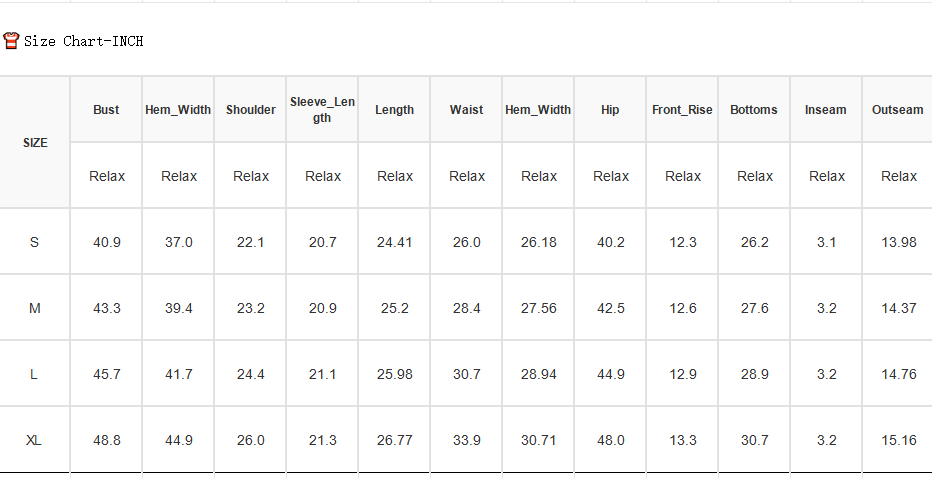Select the M size row label
The height and width of the screenshot is (478, 932).
coord(34,308)
